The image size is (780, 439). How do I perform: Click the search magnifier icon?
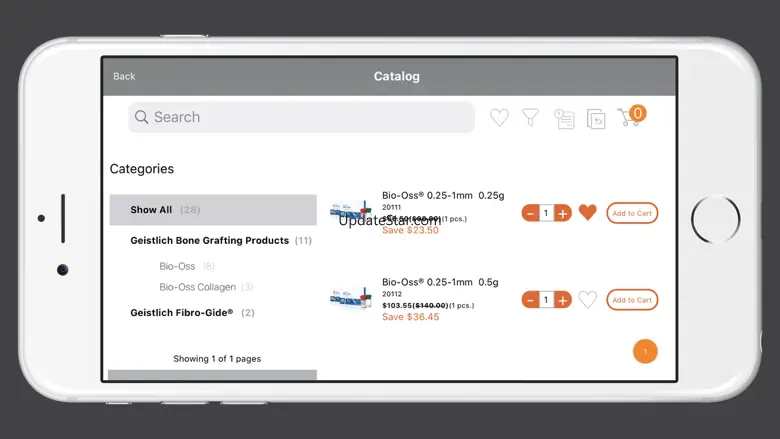(x=141, y=117)
